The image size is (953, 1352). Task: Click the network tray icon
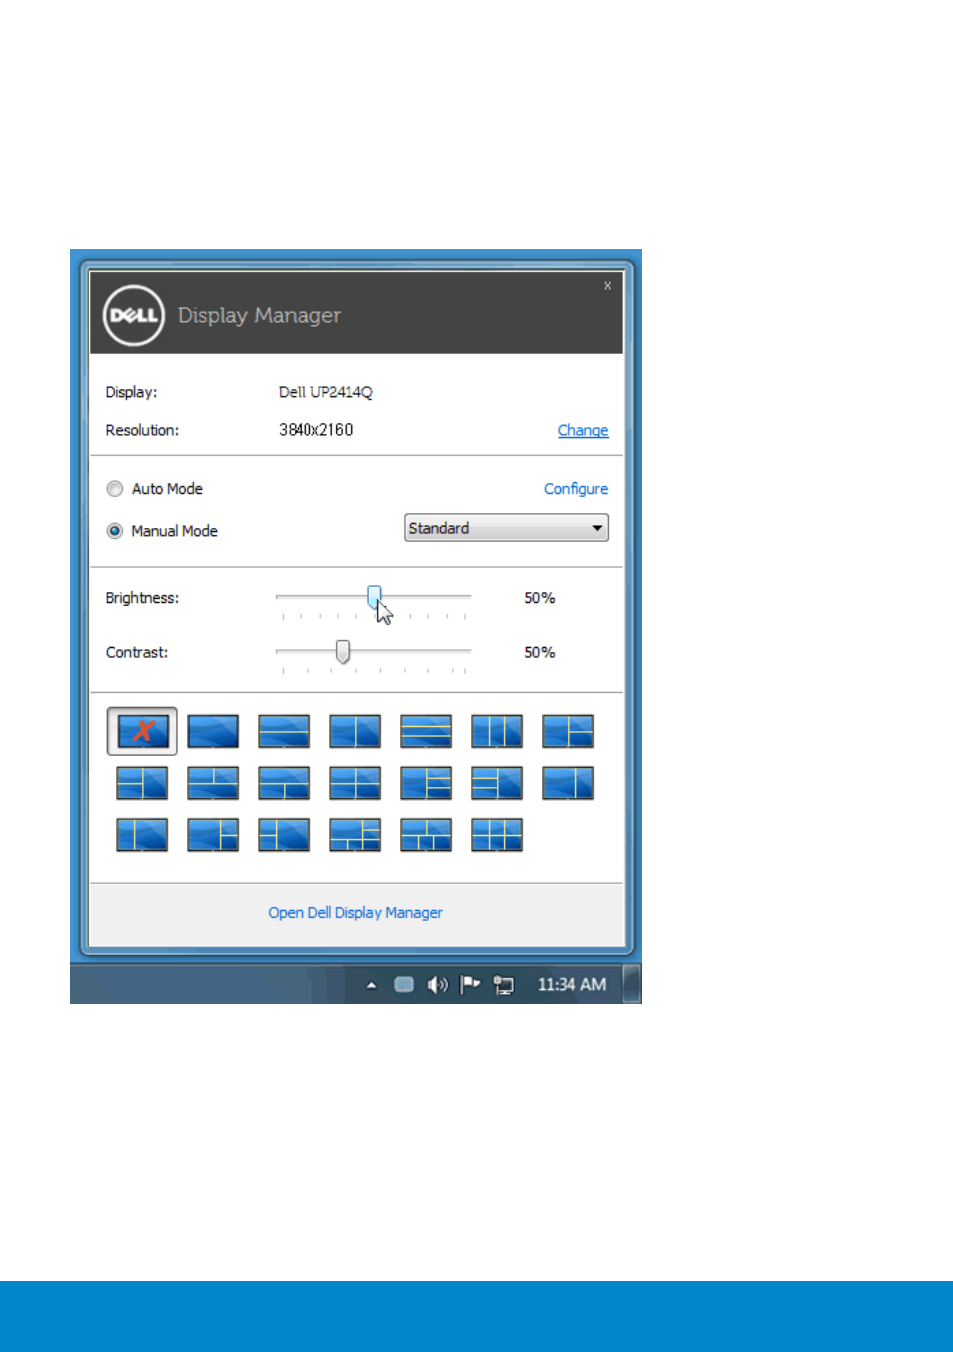(x=504, y=985)
